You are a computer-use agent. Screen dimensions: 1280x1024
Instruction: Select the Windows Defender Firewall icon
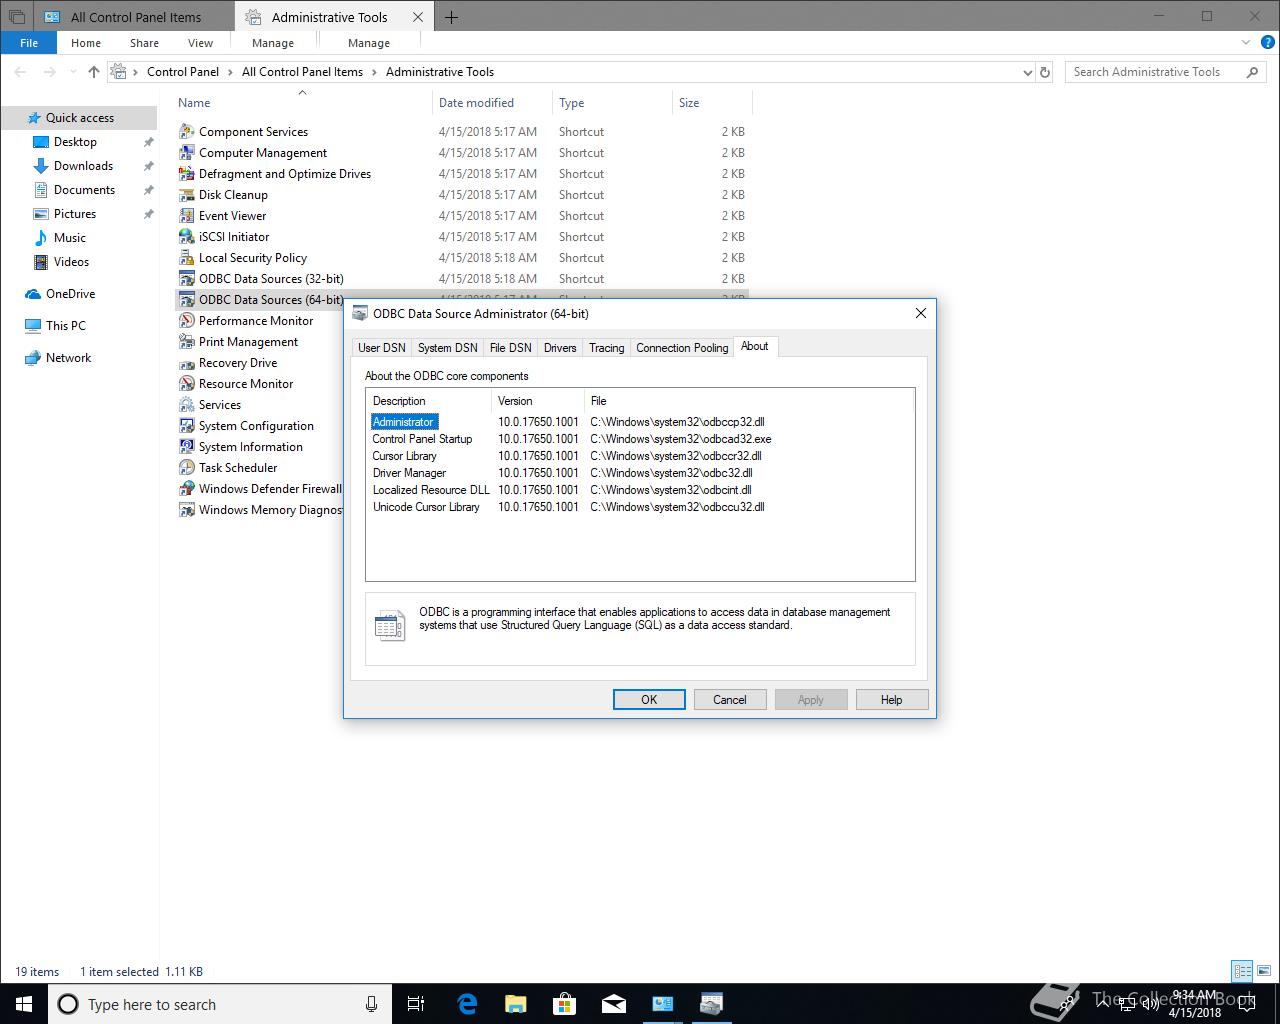pos(186,489)
